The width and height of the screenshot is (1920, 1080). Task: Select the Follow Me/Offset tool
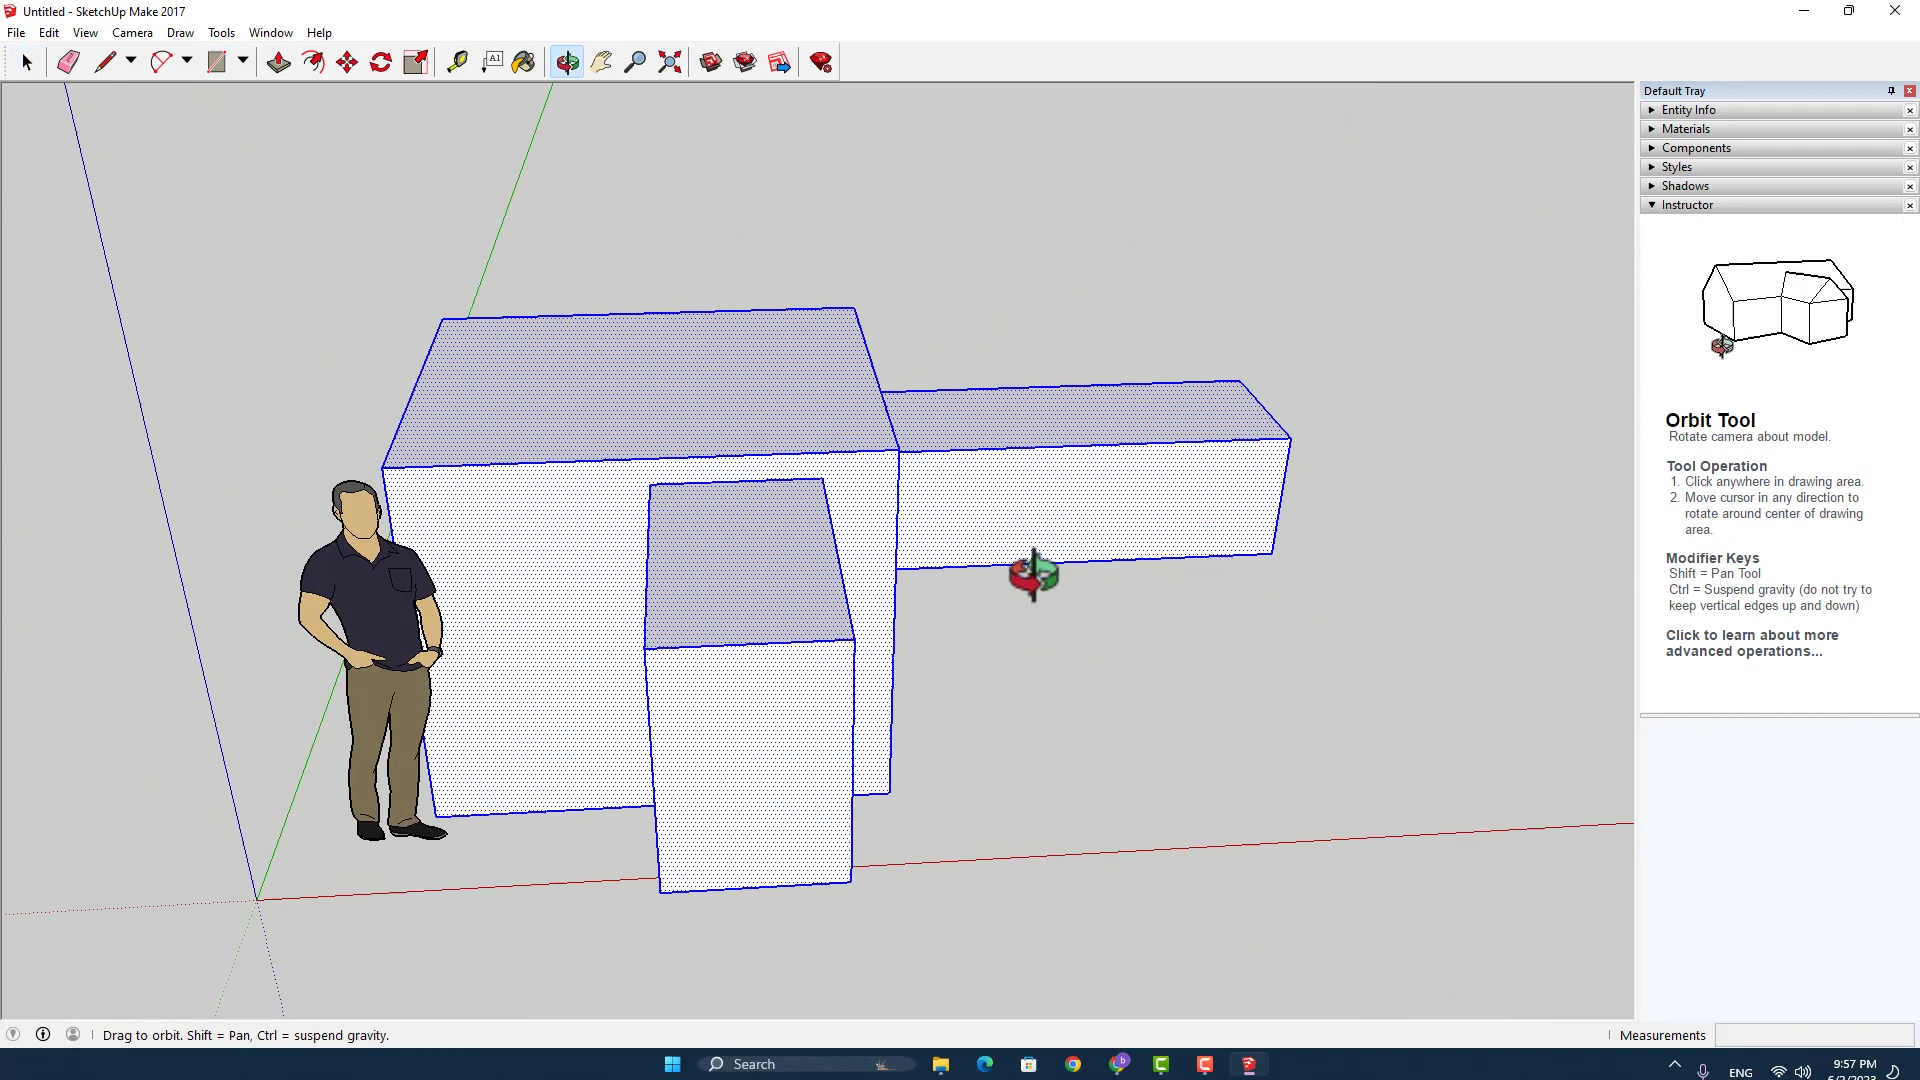point(313,62)
